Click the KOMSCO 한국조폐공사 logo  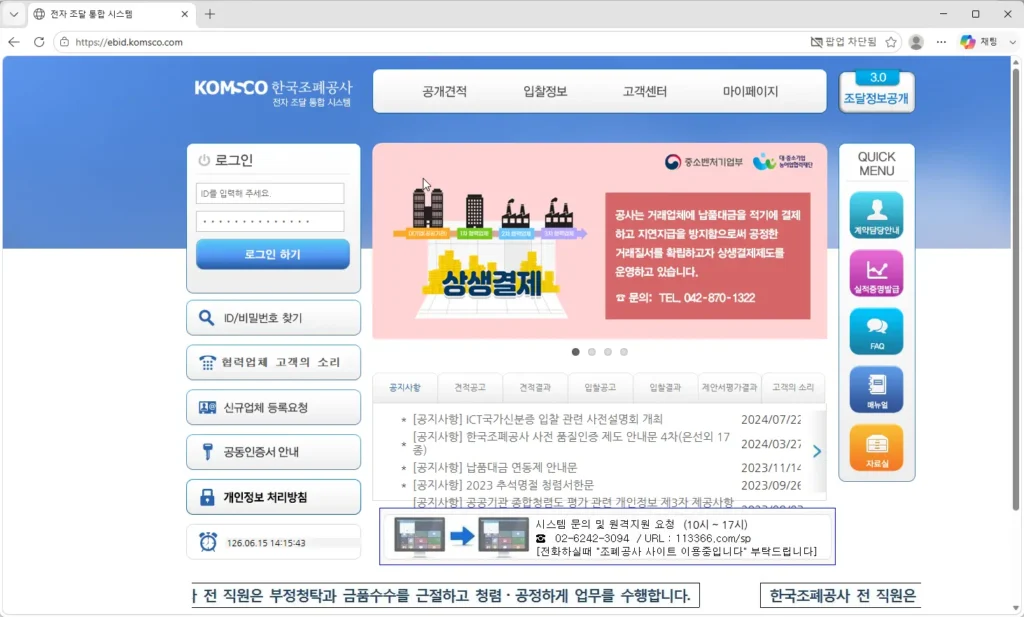(273, 93)
